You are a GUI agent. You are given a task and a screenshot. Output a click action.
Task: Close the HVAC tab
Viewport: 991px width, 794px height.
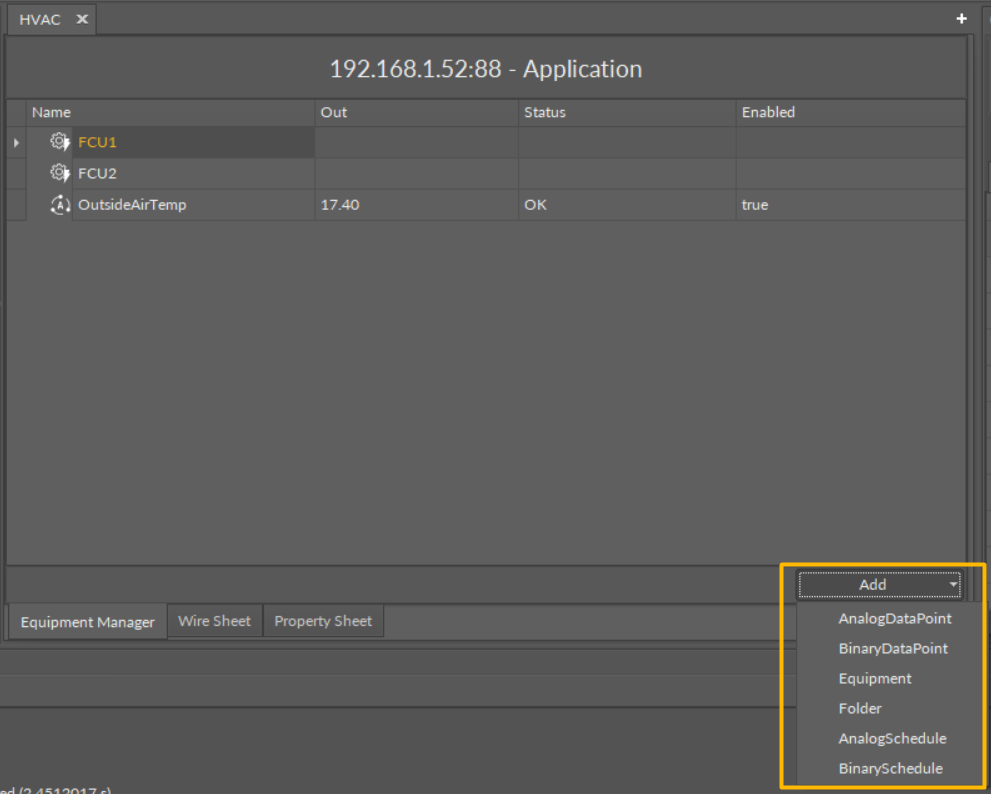click(x=82, y=19)
